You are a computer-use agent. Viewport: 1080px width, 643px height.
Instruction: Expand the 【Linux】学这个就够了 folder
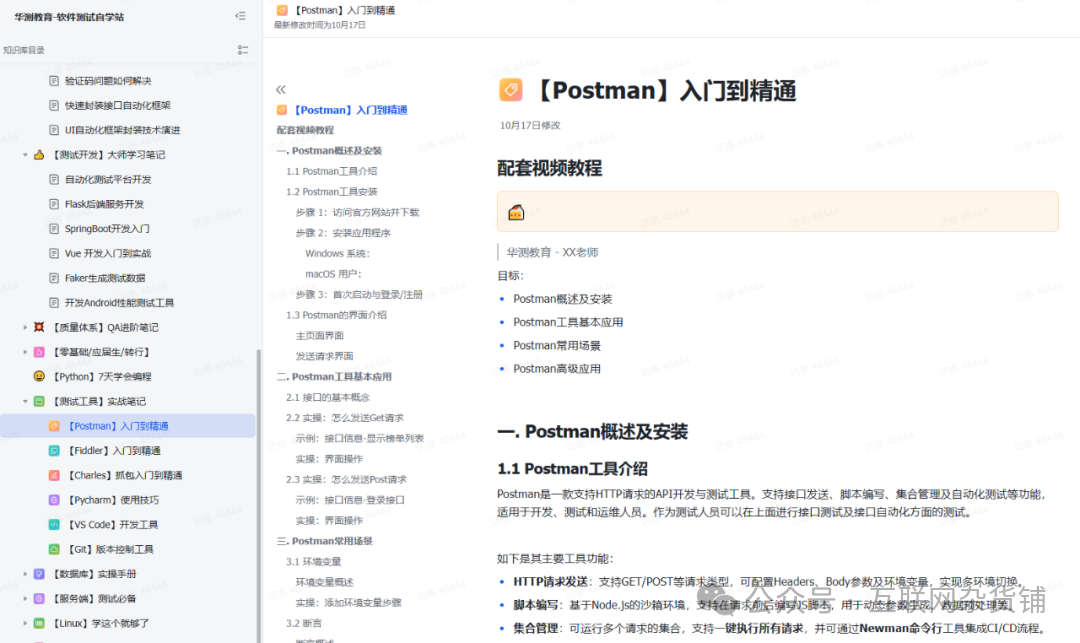point(25,623)
